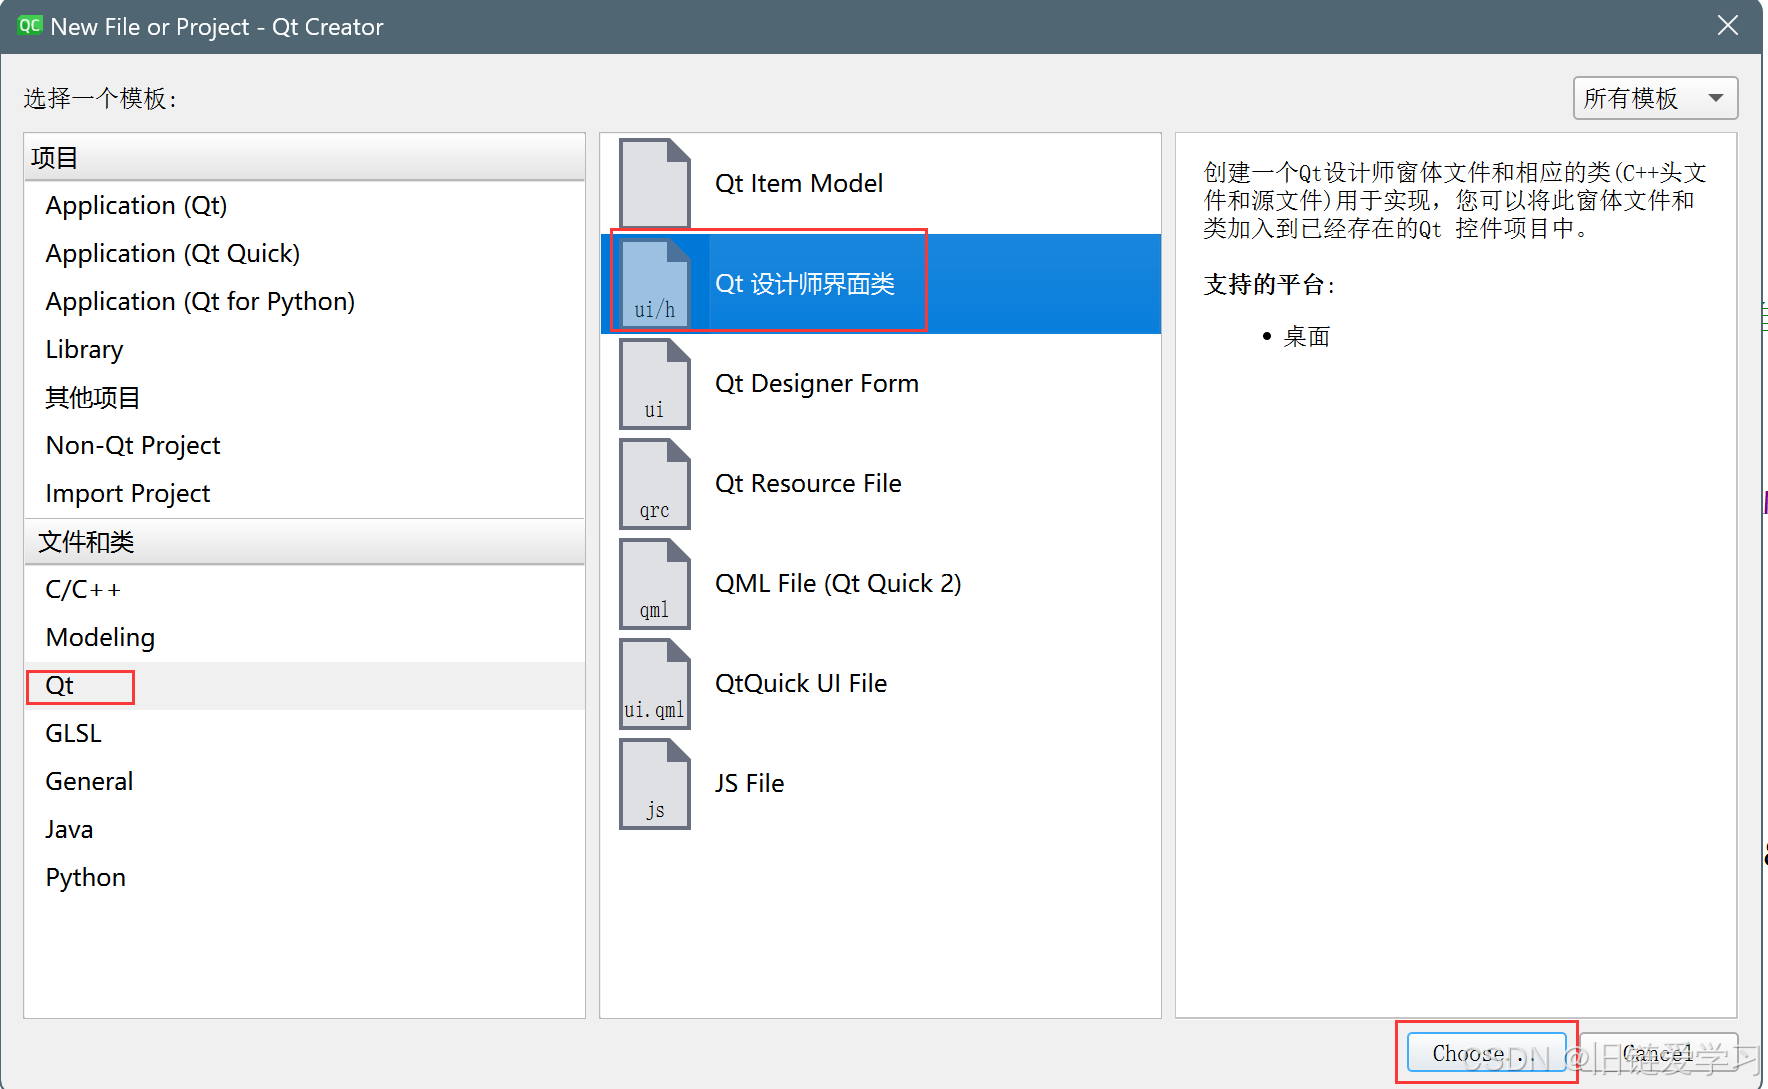The image size is (1768, 1089).
Task: Select Application (Qt for Python) category
Action: (x=304, y=301)
